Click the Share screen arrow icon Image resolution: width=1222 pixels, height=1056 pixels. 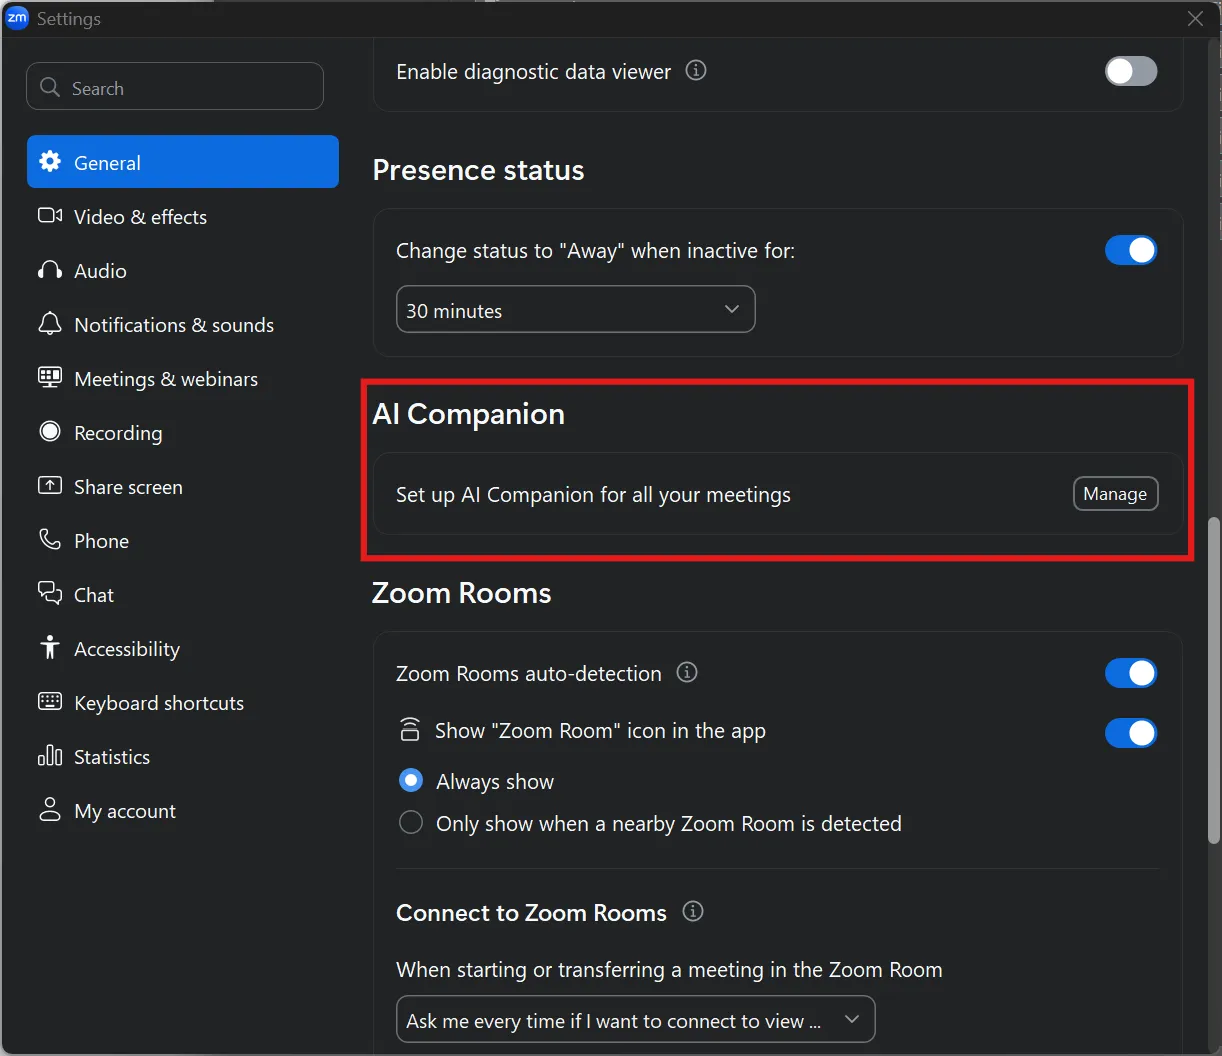[50, 485]
